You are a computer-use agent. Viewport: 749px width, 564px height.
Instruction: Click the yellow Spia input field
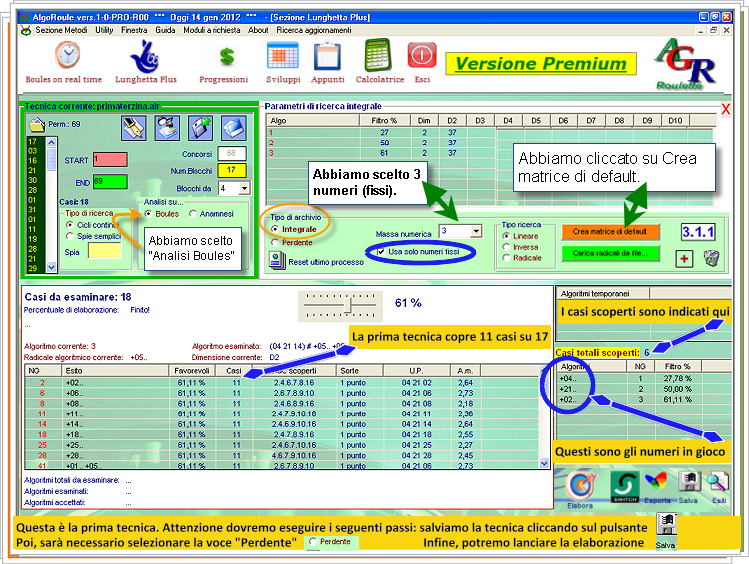(104, 251)
